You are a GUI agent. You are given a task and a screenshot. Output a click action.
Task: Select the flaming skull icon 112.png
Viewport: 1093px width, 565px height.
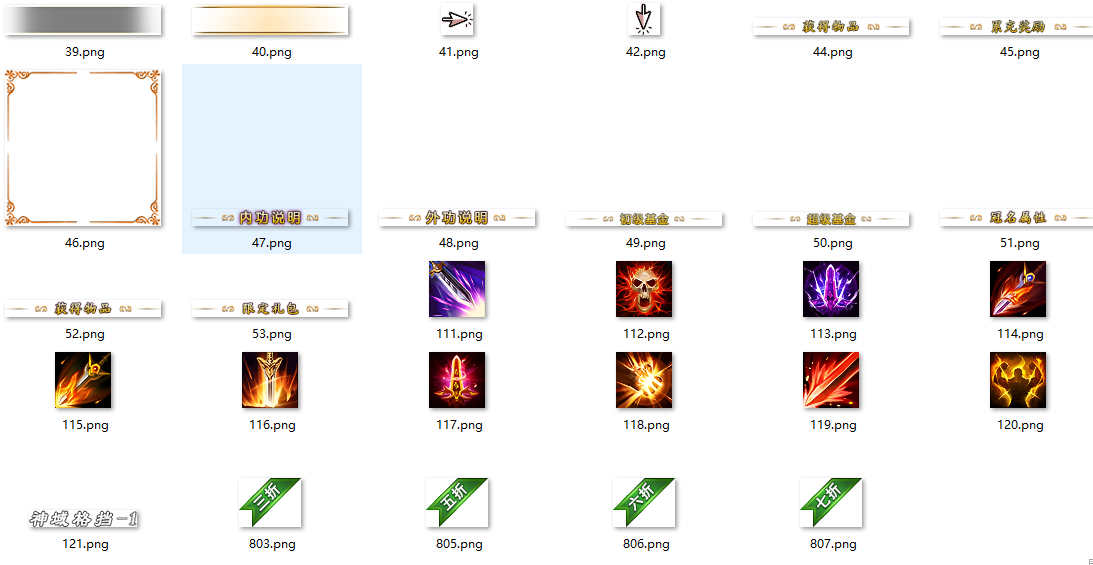(644, 289)
